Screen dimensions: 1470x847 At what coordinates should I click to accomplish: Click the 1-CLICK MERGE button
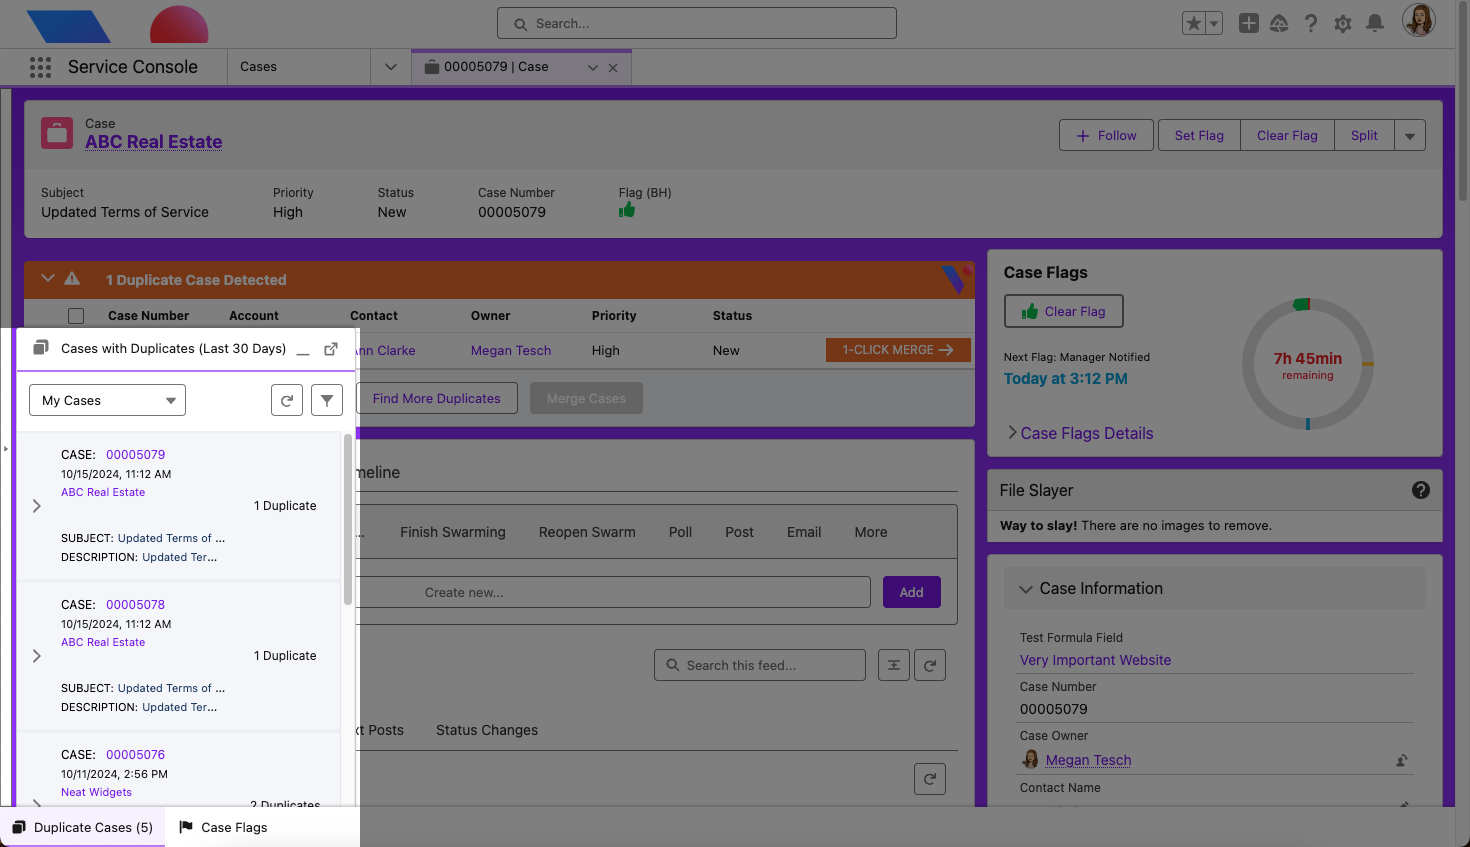pyautogui.click(x=898, y=350)
